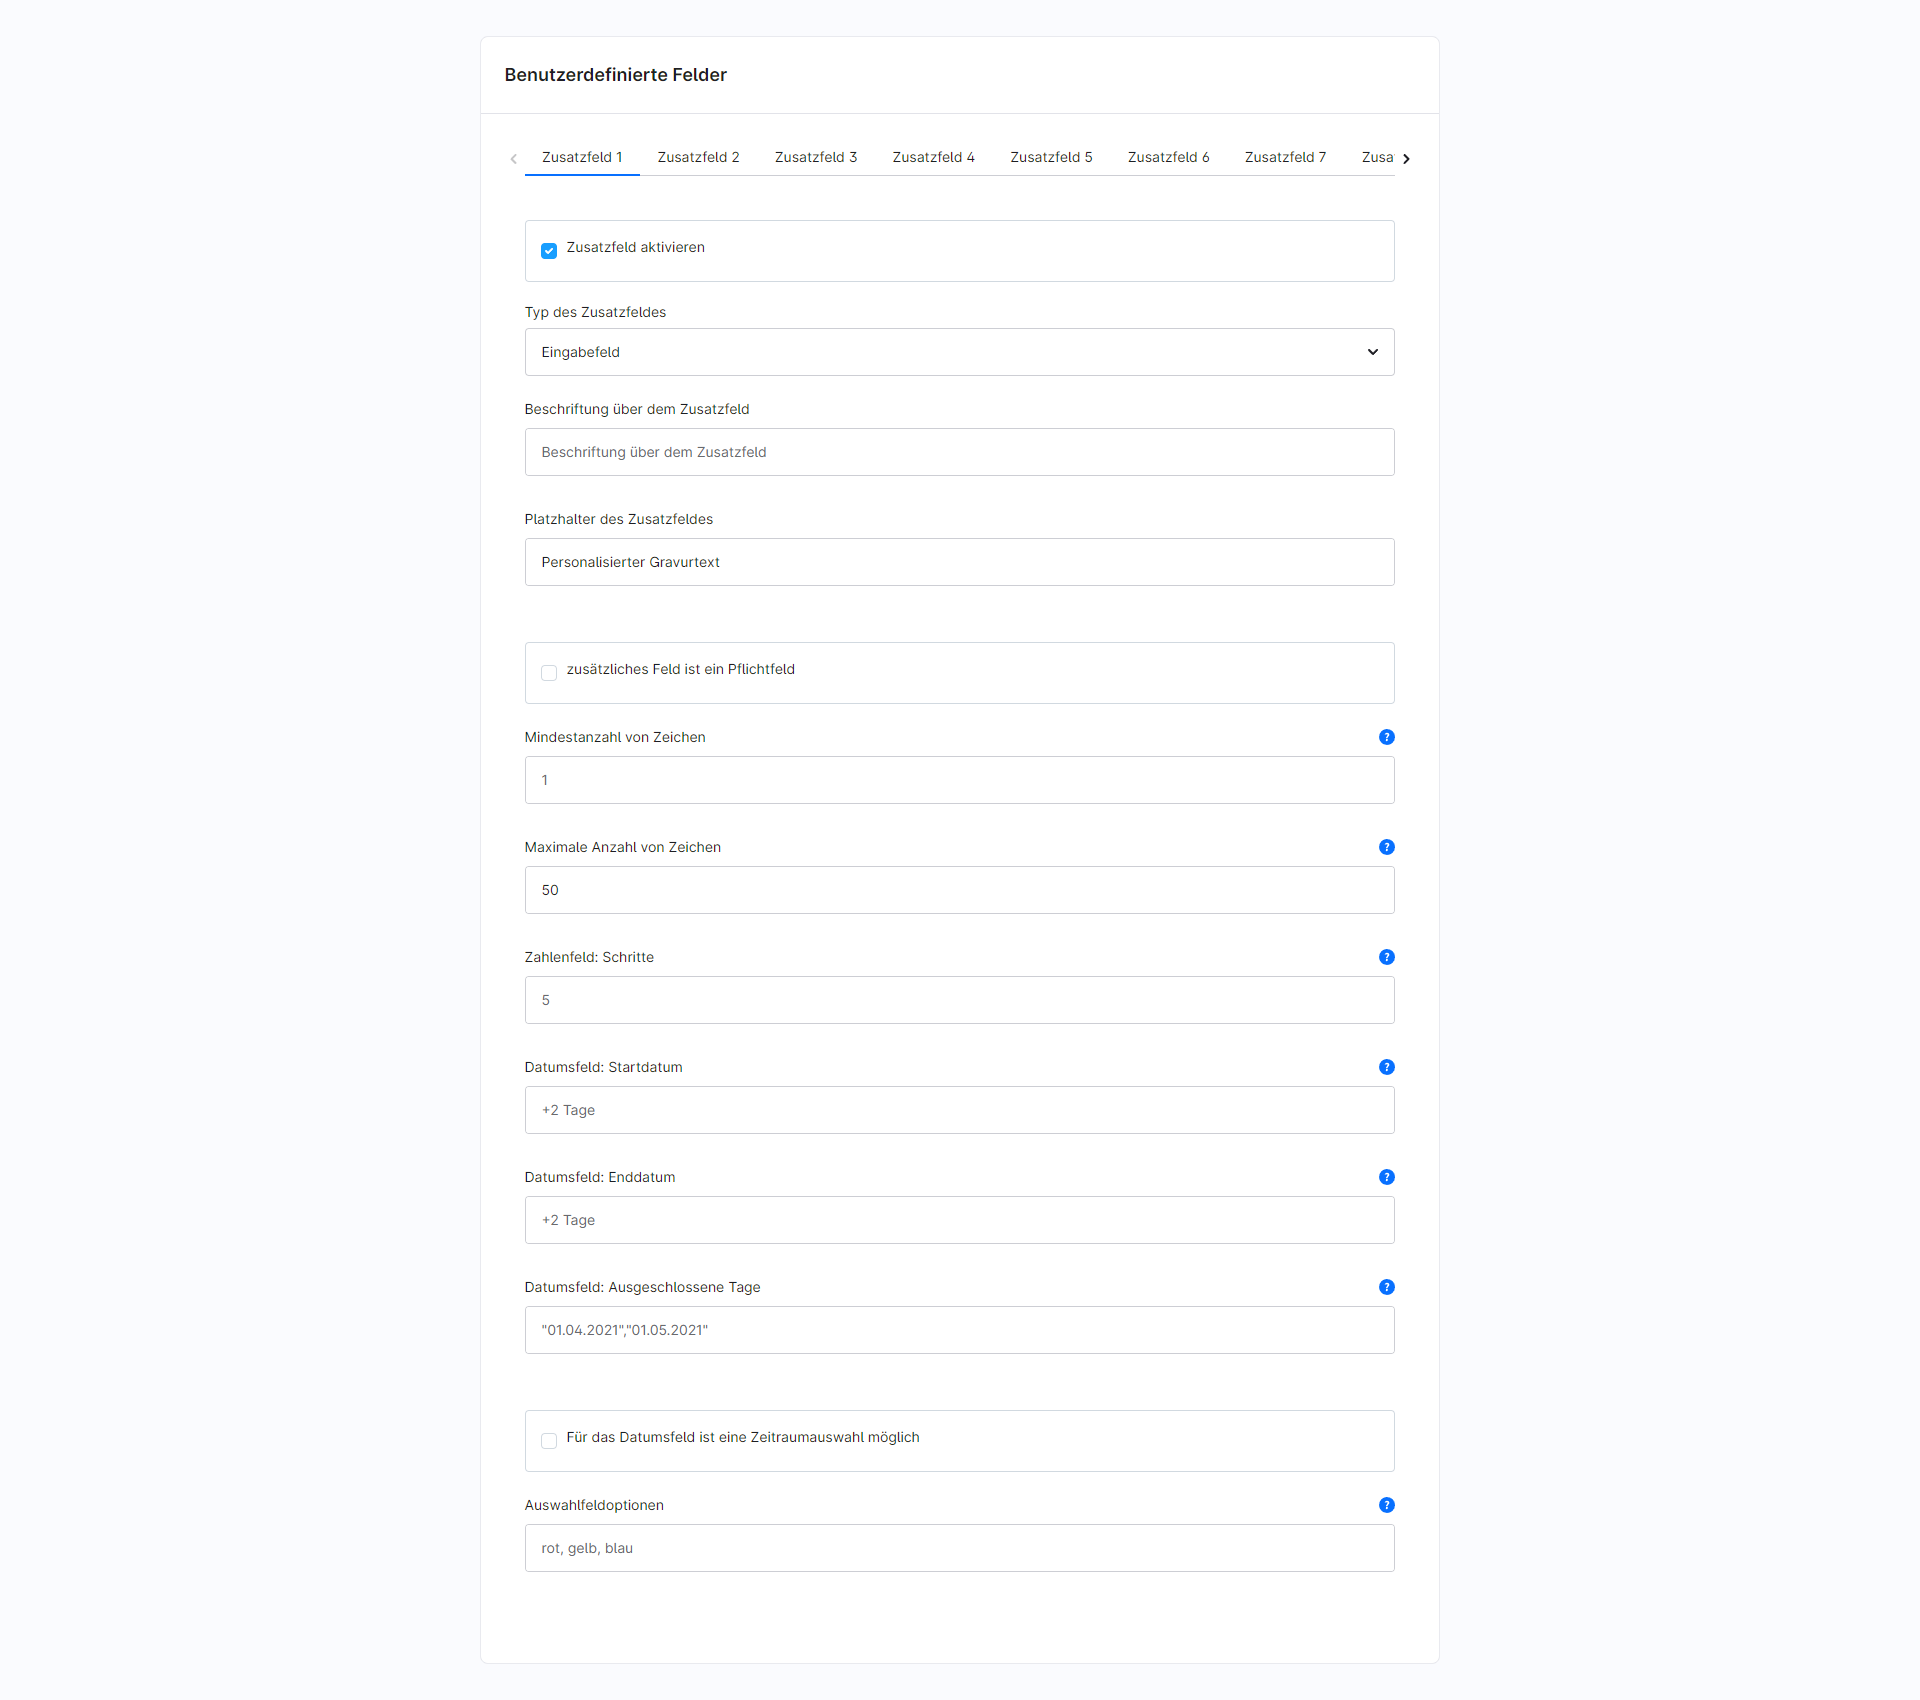Switch to the Zusatzfeld 2 tab
This screenshot has width=1920, height=1700.
pos(698,157)
